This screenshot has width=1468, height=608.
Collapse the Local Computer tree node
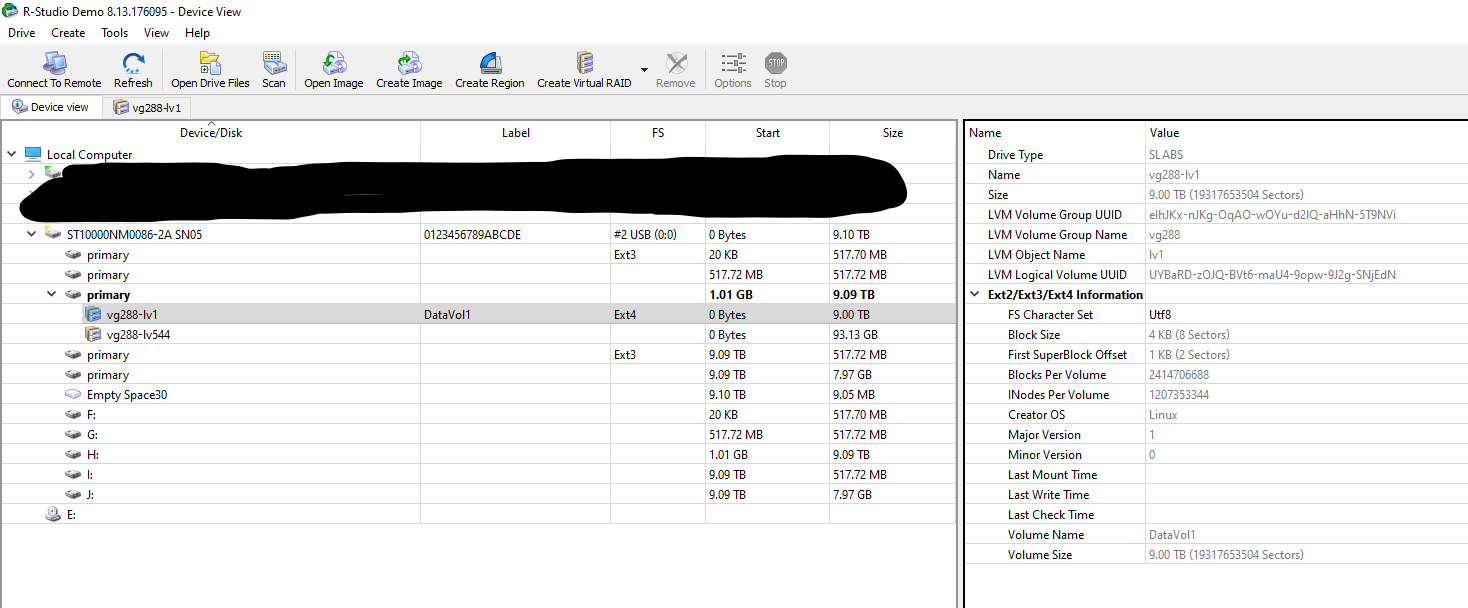[12, 155]
